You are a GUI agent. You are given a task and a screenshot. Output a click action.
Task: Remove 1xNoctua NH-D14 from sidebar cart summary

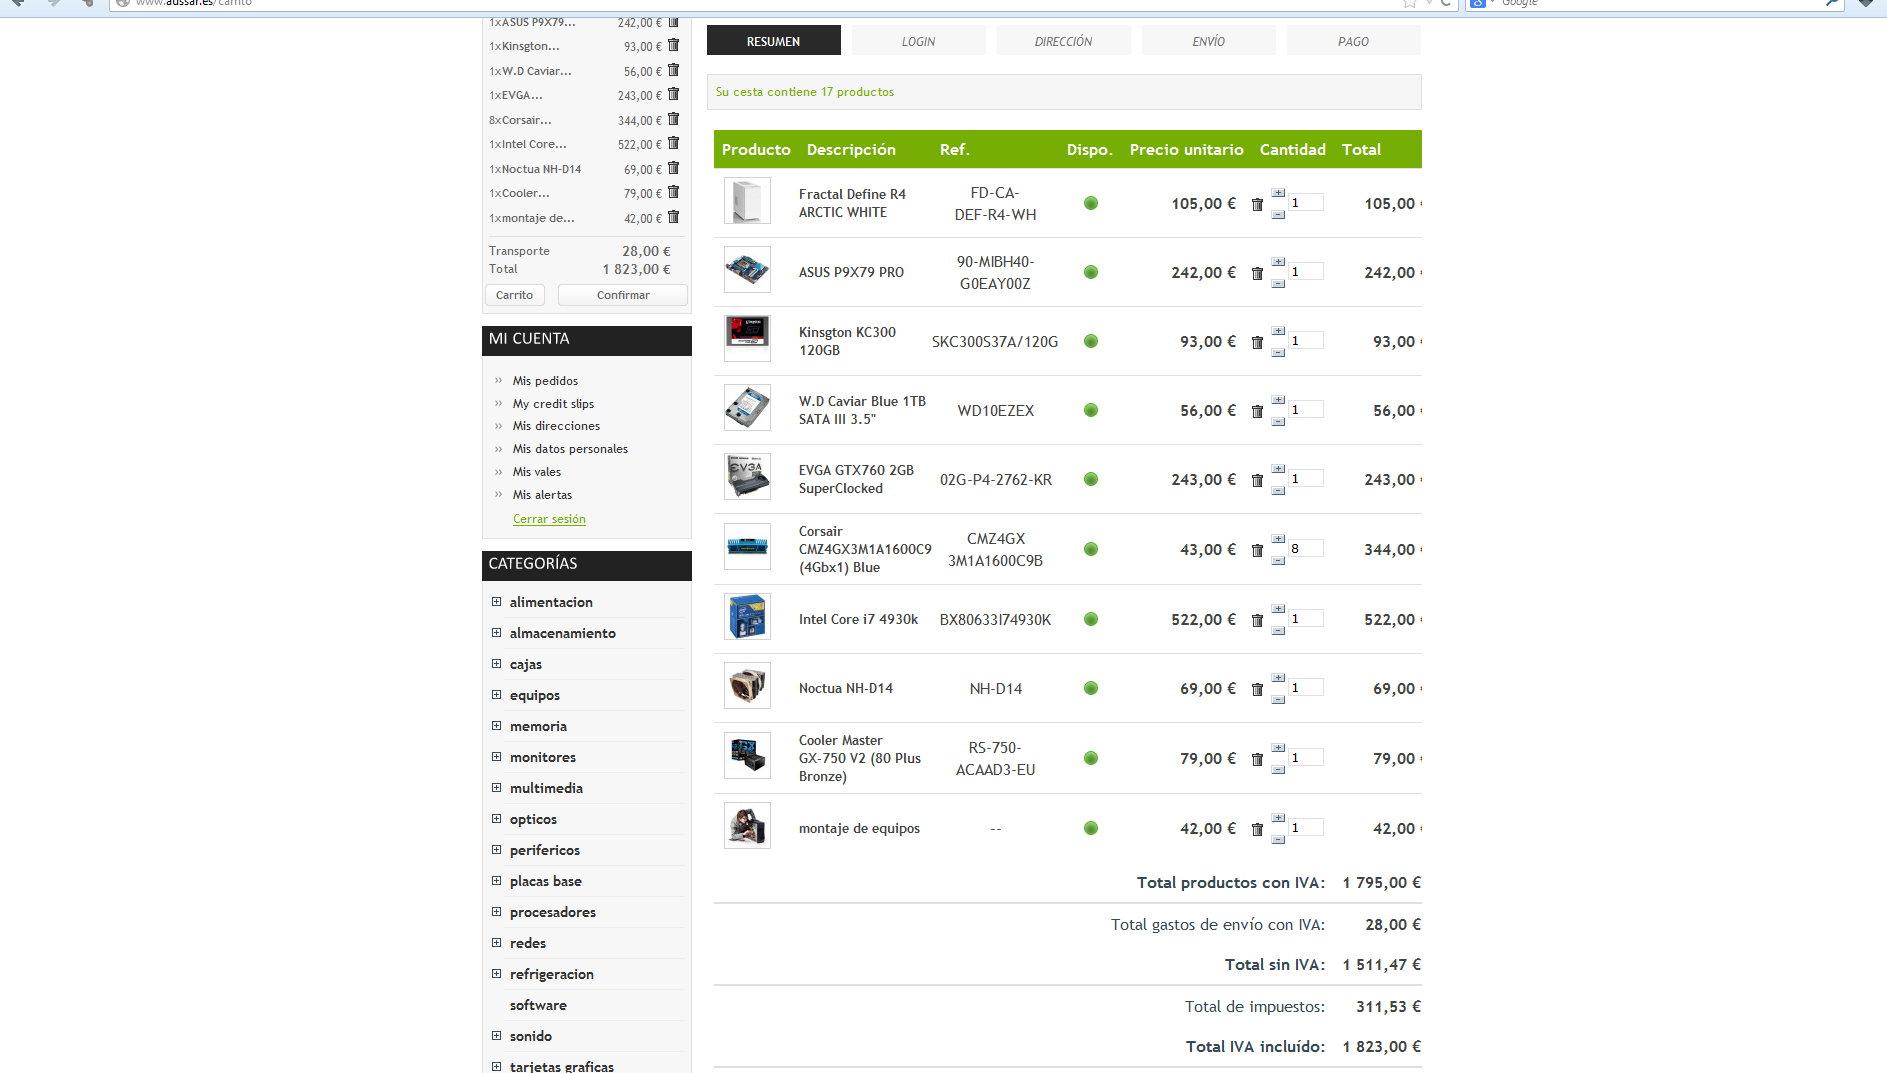click(673, 168)
